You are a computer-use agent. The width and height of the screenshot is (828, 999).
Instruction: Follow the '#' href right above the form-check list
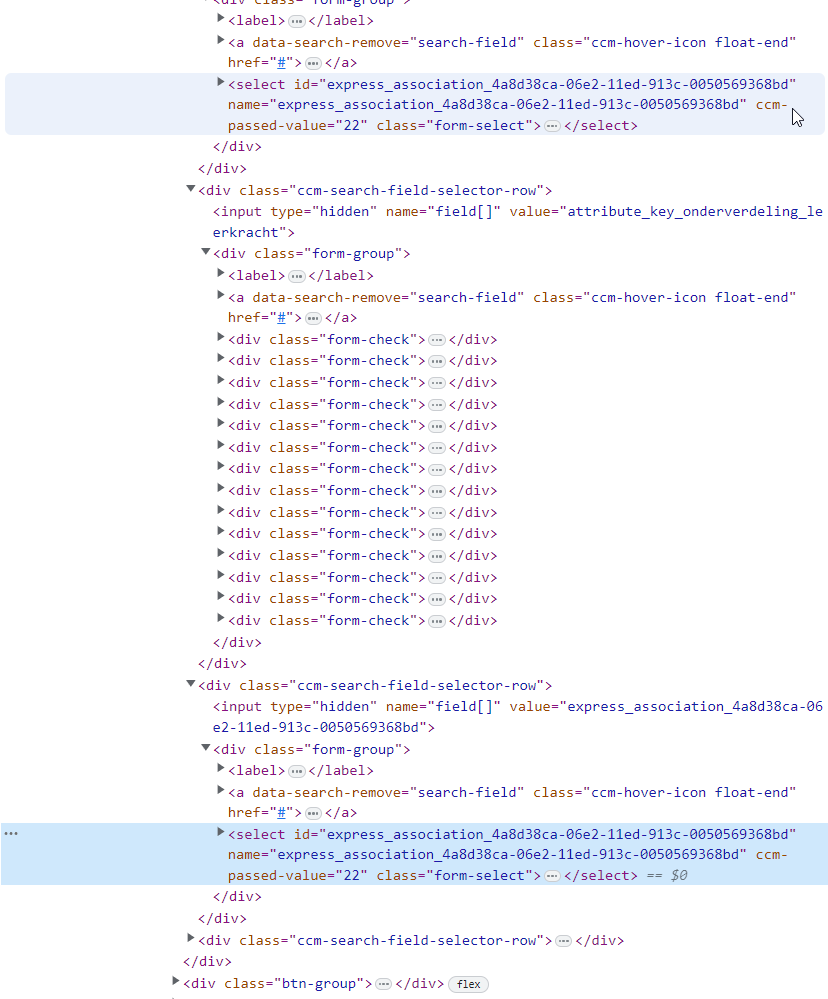coord(282,317)
